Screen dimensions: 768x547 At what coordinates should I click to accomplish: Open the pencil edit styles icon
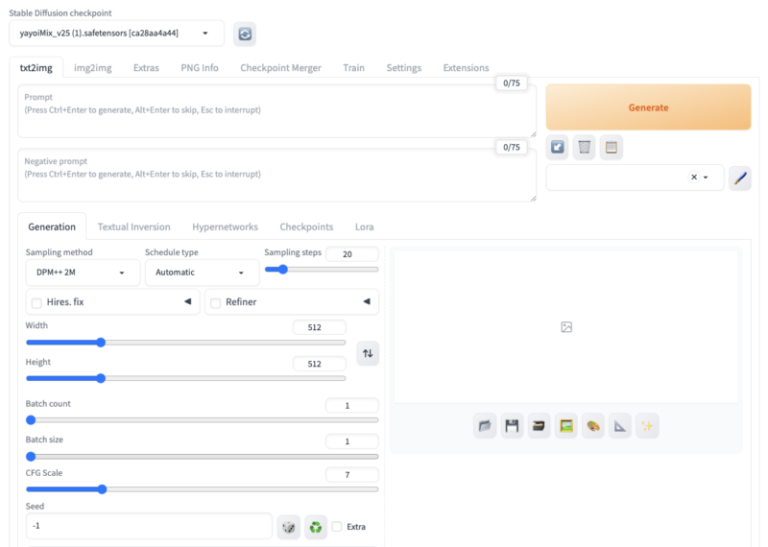pyautogui.click(x=739, y=178)
